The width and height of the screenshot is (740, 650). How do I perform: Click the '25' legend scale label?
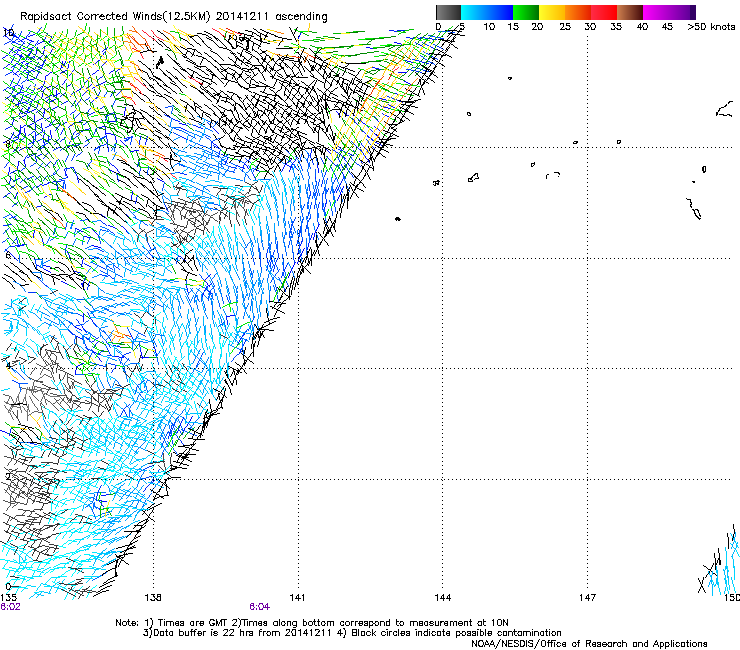(565, 27)
